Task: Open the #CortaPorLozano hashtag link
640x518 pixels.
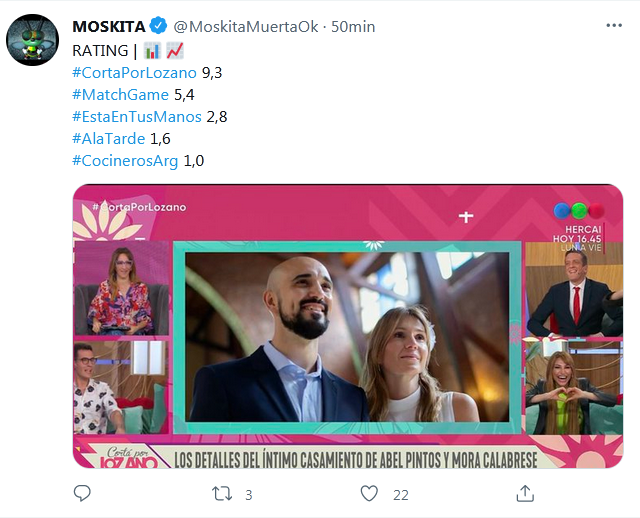Action: point(134,73)
